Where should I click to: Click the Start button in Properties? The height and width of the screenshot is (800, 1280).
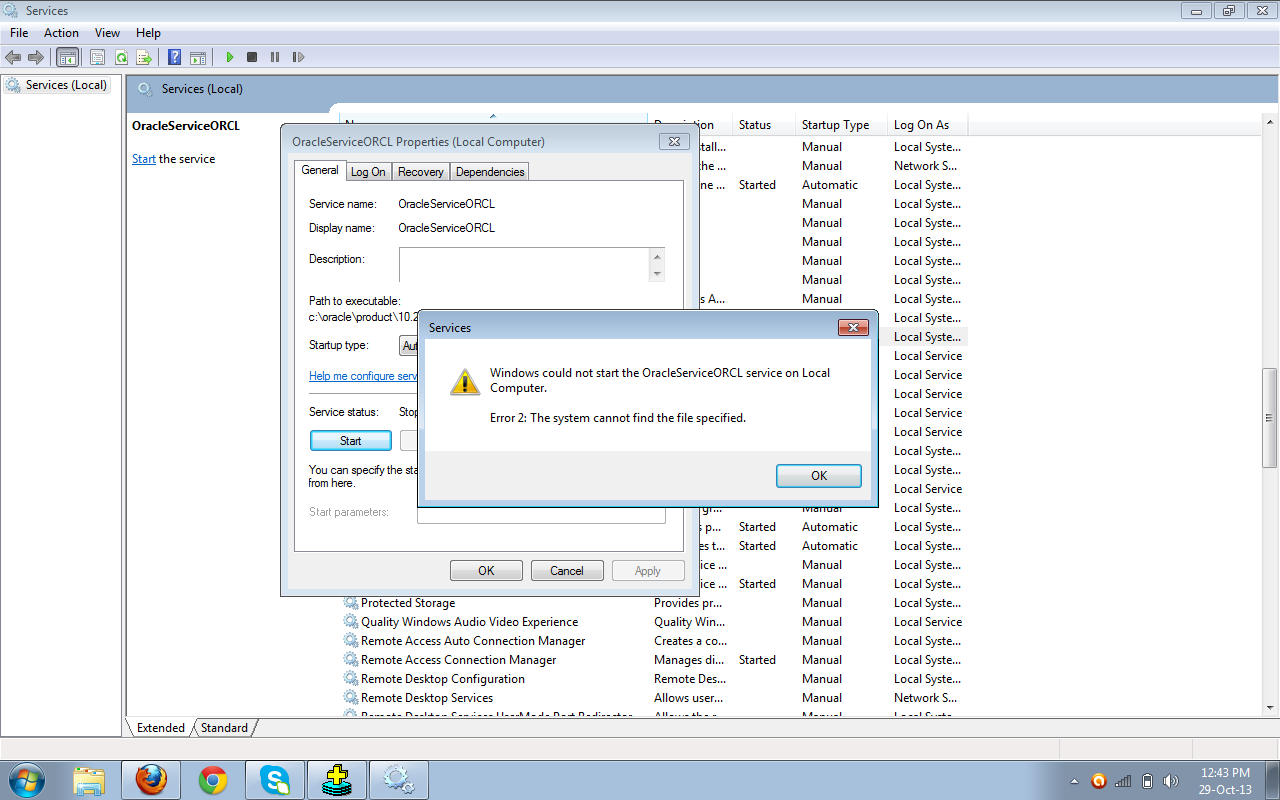click(351, 441)
